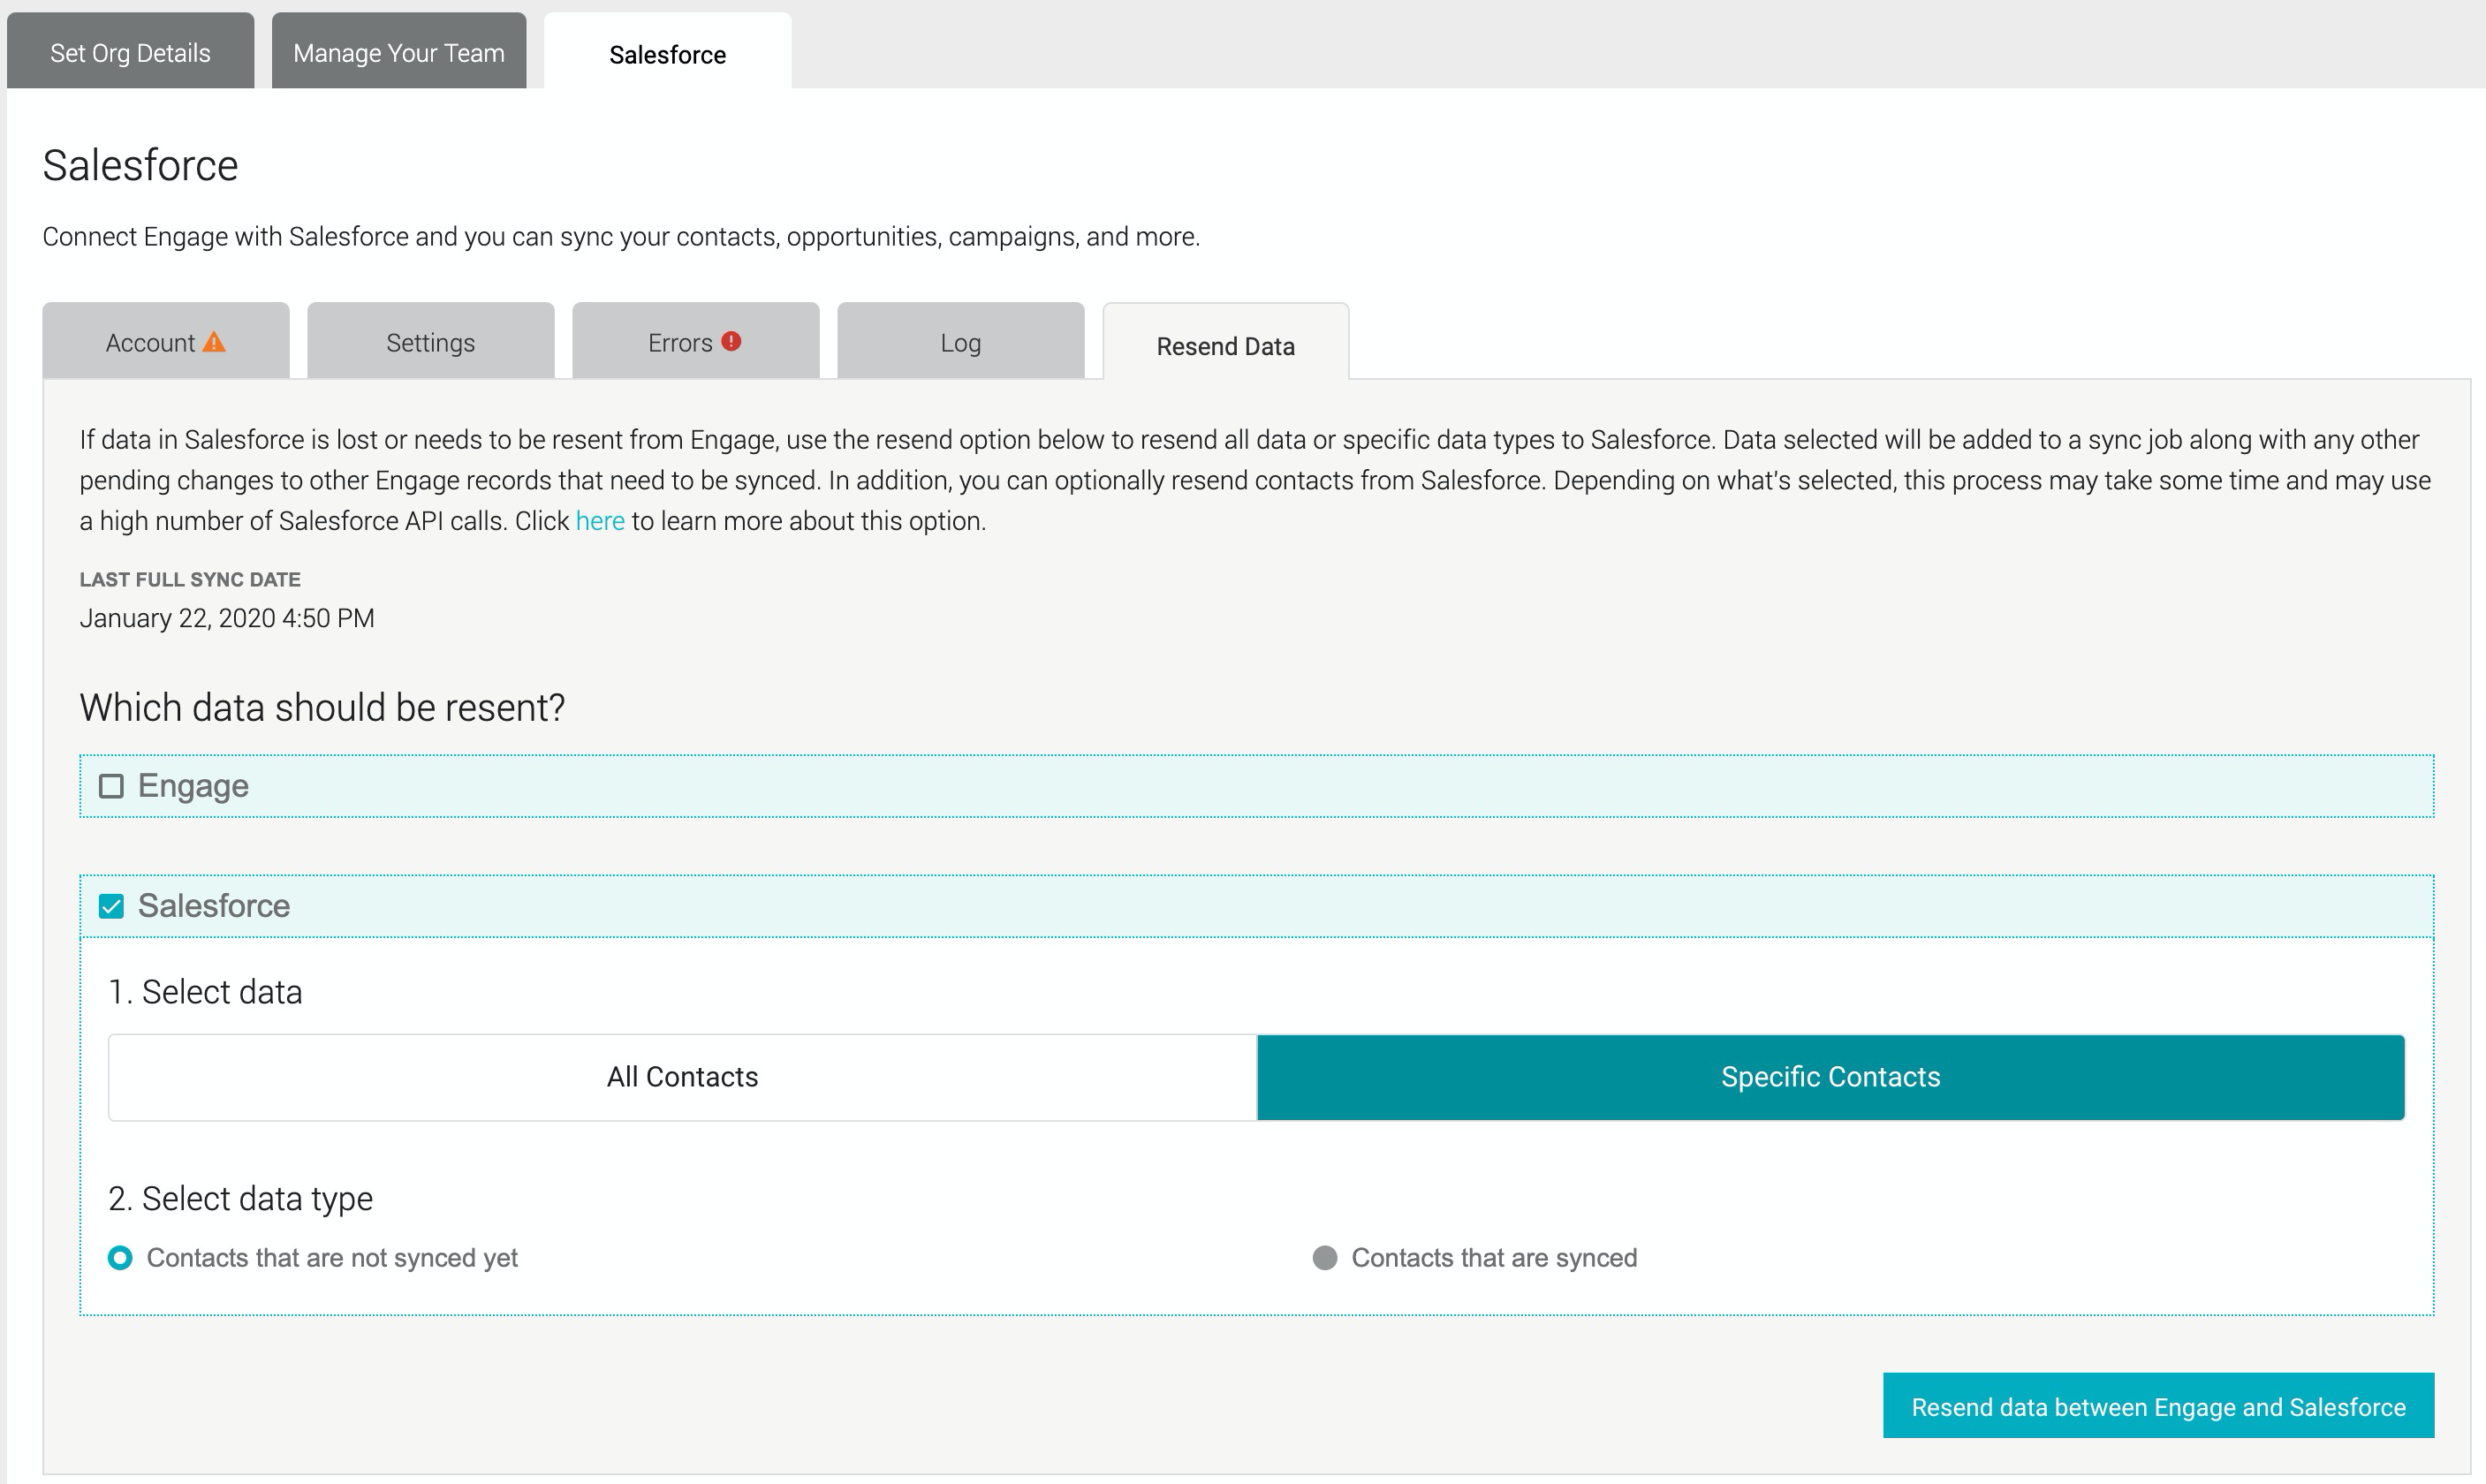This screenshot has height=1484, width=2486.
Task: Click the orange warning icon on Account tab
Action: (x=214, y=342)
